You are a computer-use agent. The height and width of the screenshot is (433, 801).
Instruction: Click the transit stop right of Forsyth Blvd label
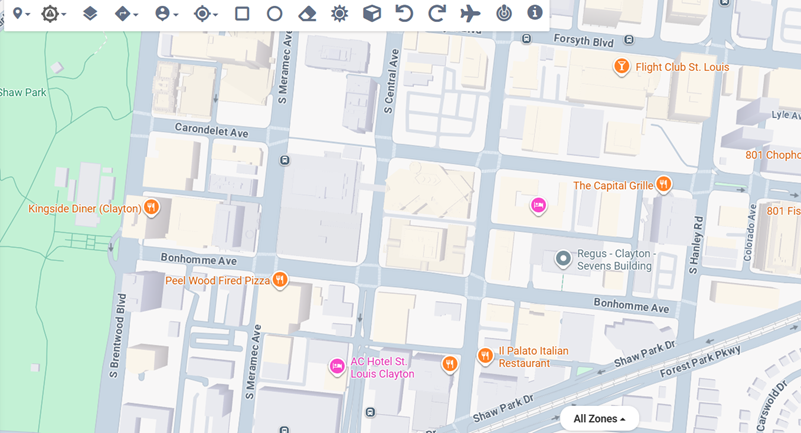(629, 39)
